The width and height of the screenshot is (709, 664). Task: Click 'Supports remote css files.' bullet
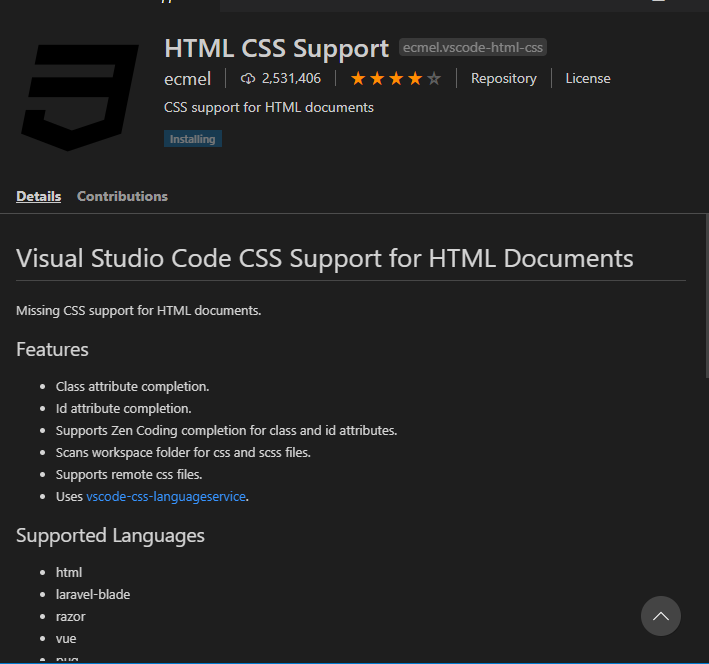pyautogui.click(x=129, y=474)
